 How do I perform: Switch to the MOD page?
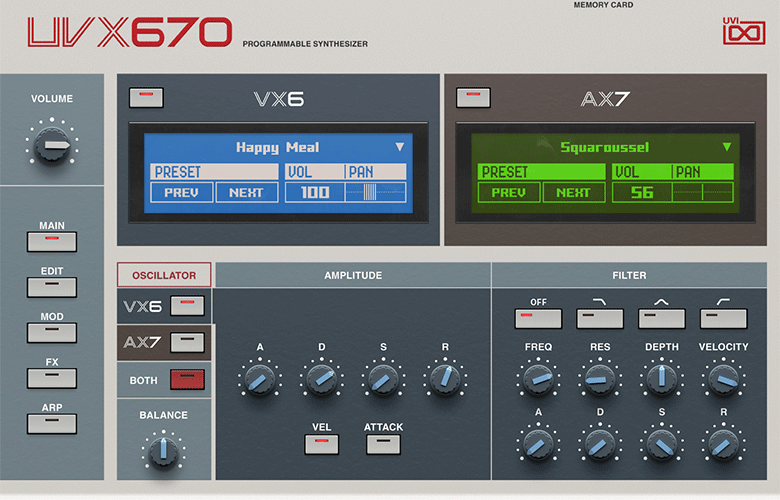(x=52, y=333)
